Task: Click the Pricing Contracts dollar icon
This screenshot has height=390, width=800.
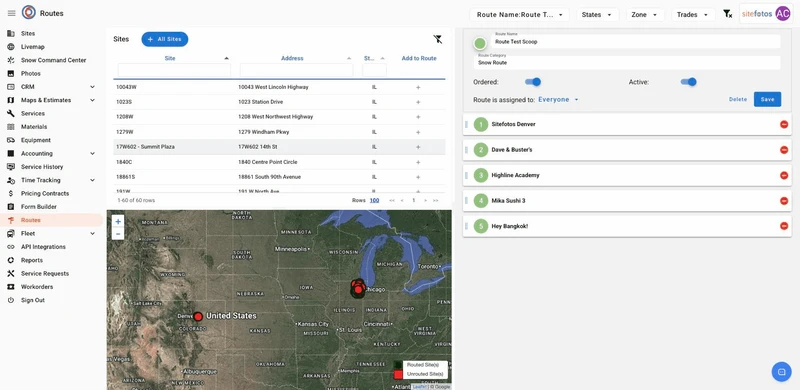Action: pos(11,193)
